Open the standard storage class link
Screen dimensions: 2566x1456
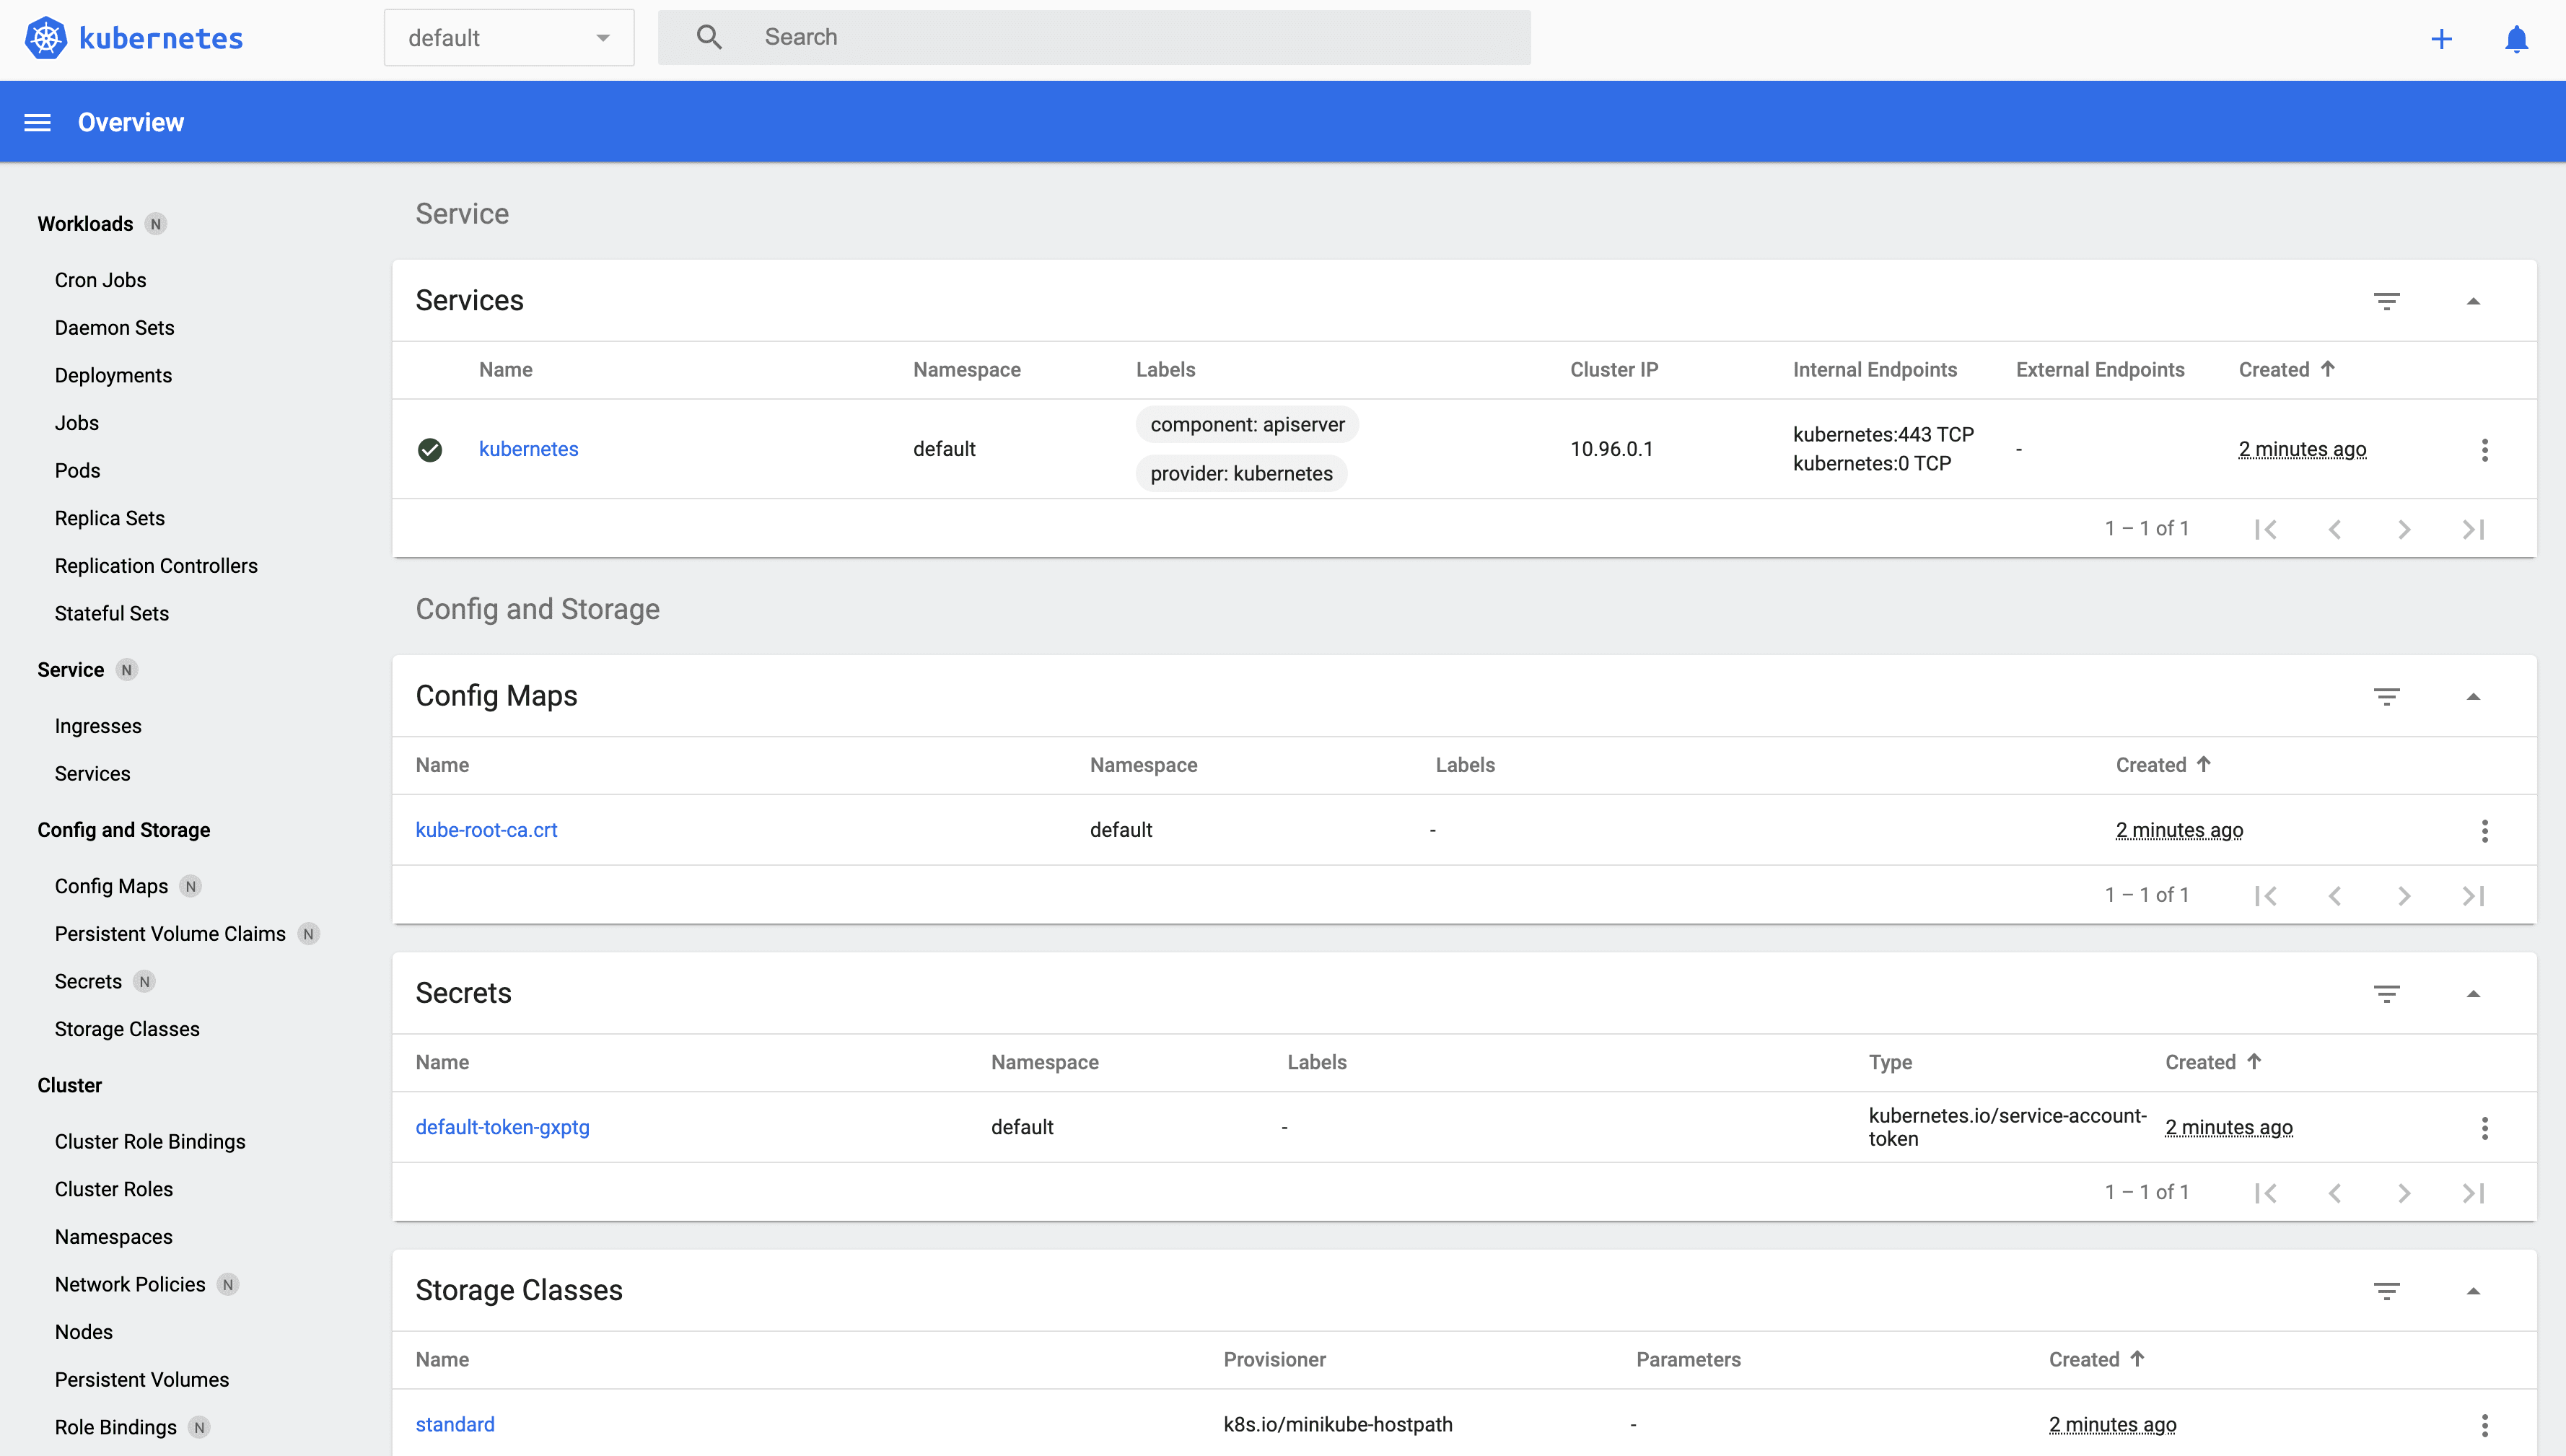455,1424
